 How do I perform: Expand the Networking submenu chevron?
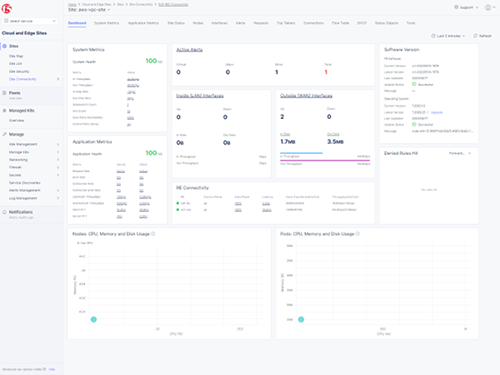(x=58, y=160)
